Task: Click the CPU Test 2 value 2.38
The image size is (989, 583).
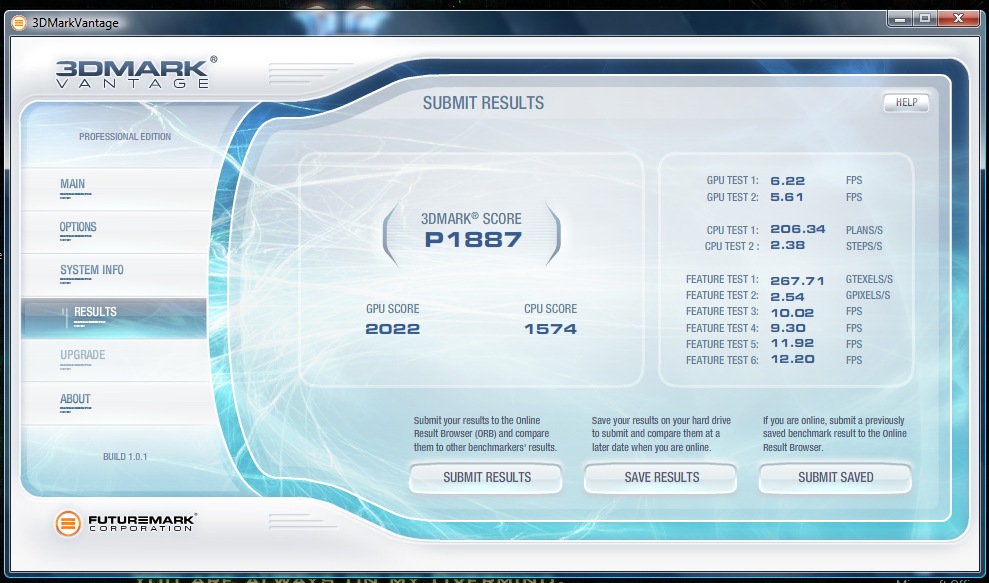Action: [x=787, y=245]
